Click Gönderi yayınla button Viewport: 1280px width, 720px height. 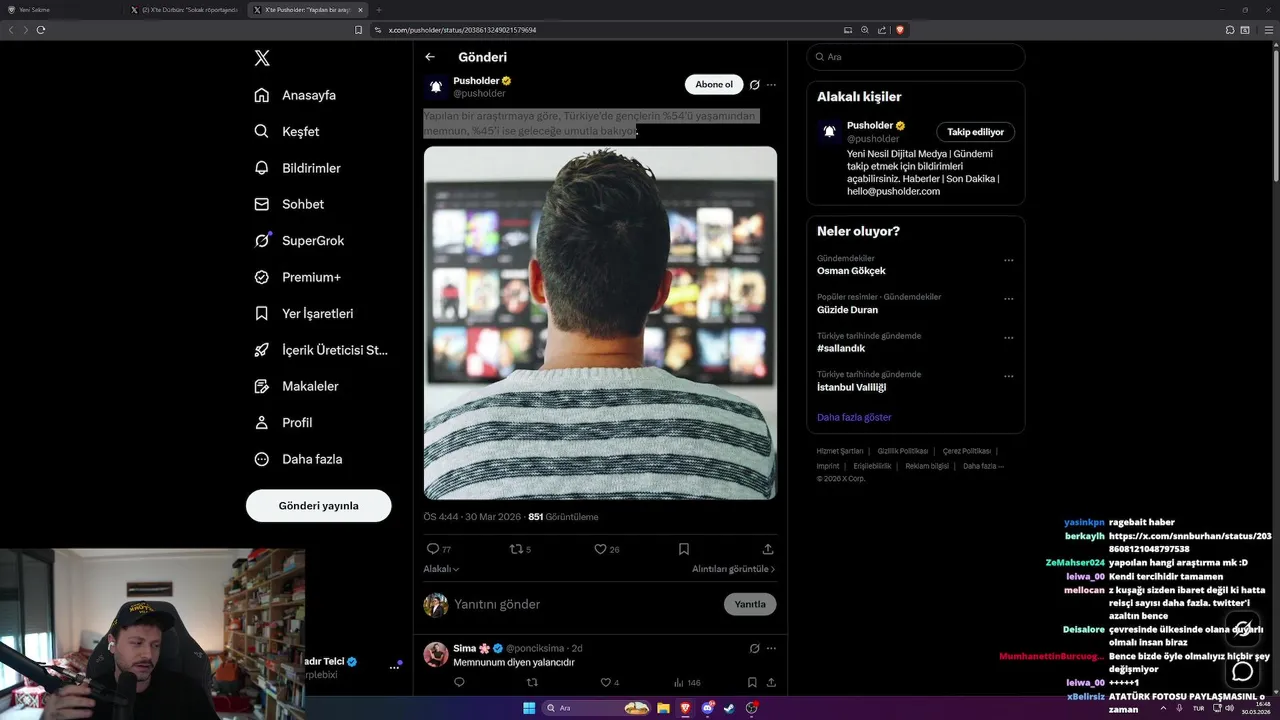click(x=318, y=505)
